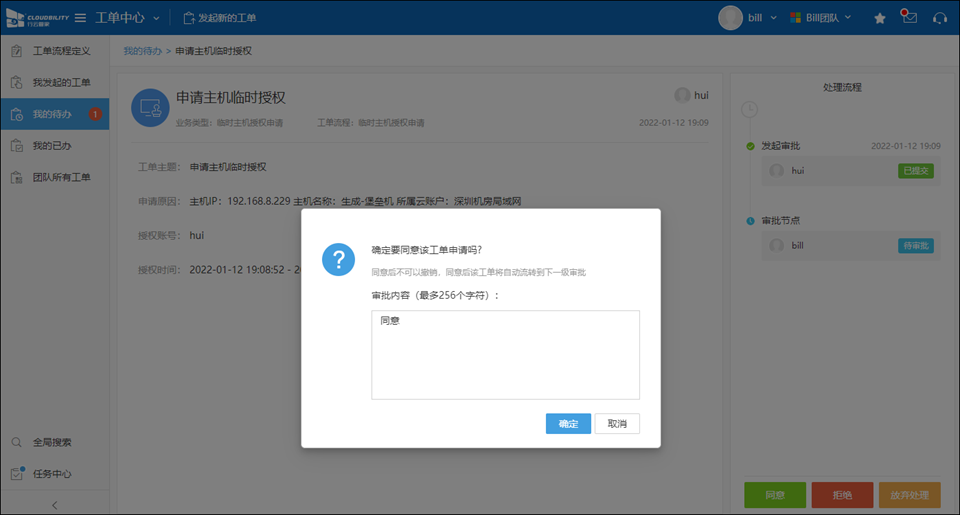Click the blue 待审批 status tag
The height and width of the screenshot is (515, 960).
click(x=916, y=246)
